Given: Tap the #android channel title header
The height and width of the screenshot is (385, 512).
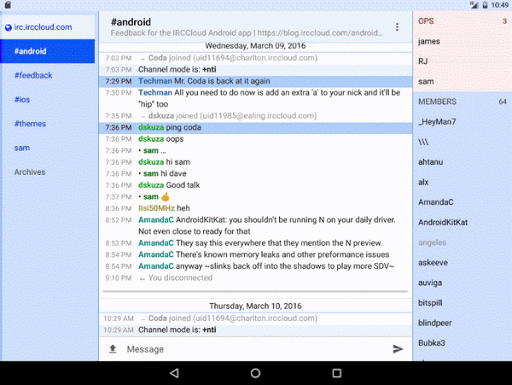Looking at the screenshot, I should [x=131, y=22].
